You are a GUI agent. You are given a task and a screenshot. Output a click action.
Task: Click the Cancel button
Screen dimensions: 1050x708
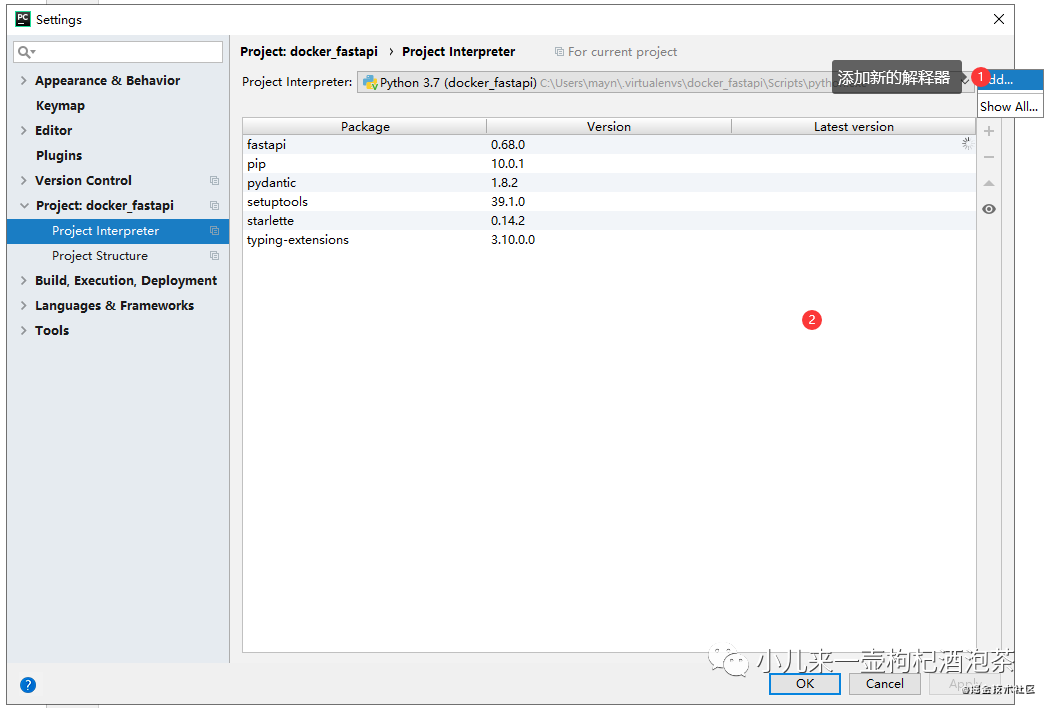[x=884, y=683]
